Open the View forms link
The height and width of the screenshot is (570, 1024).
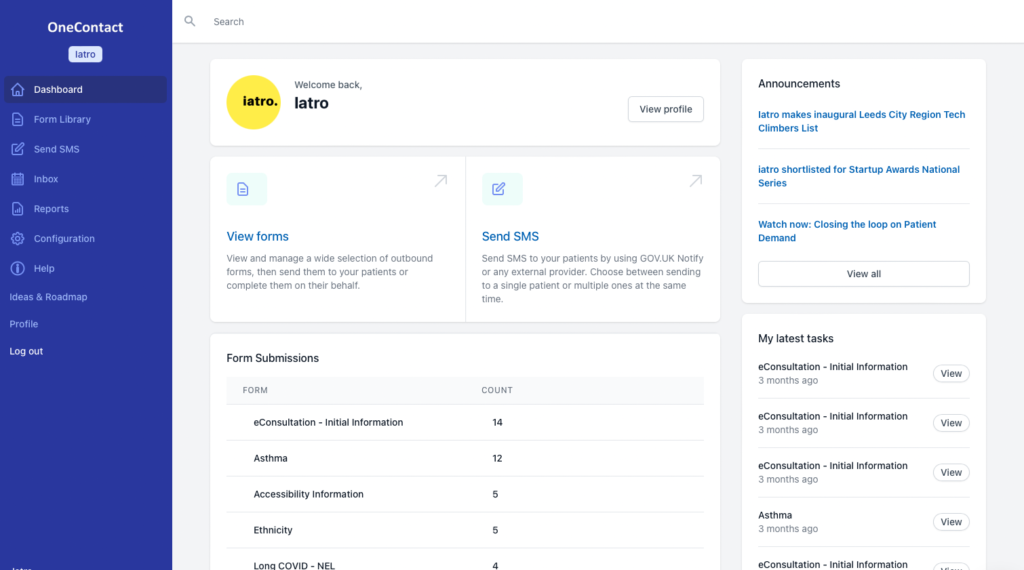coord(257,236)
